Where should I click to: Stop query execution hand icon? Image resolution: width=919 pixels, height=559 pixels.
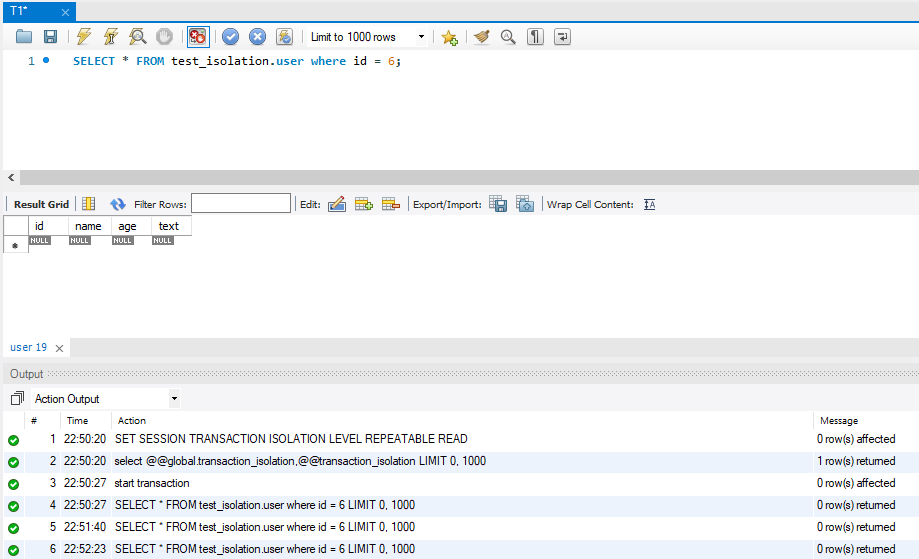pos(165,37)
